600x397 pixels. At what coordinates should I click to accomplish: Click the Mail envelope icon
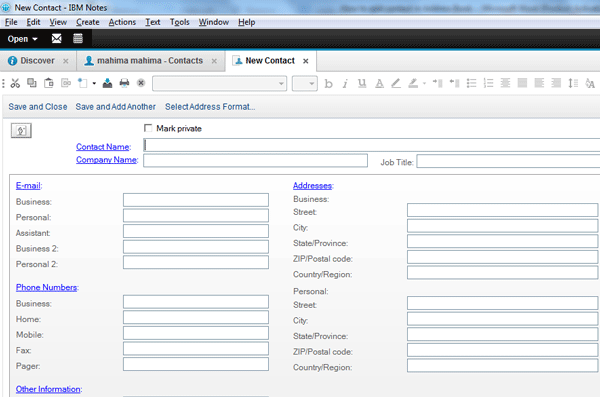(x=57, y=39)
